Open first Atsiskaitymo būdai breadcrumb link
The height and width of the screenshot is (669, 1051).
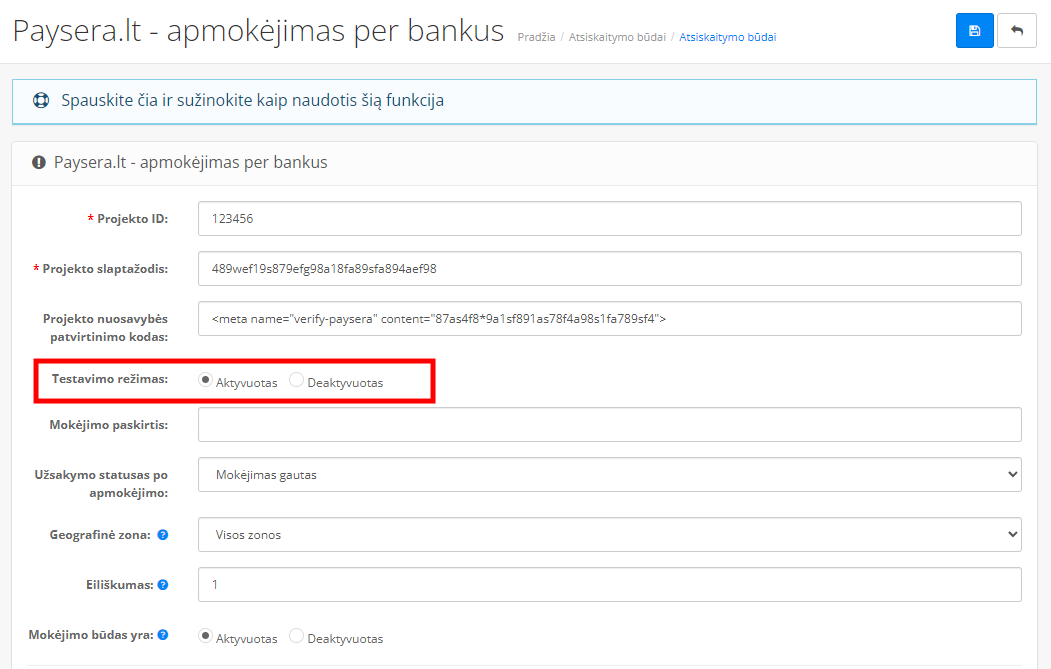point(617,37)
